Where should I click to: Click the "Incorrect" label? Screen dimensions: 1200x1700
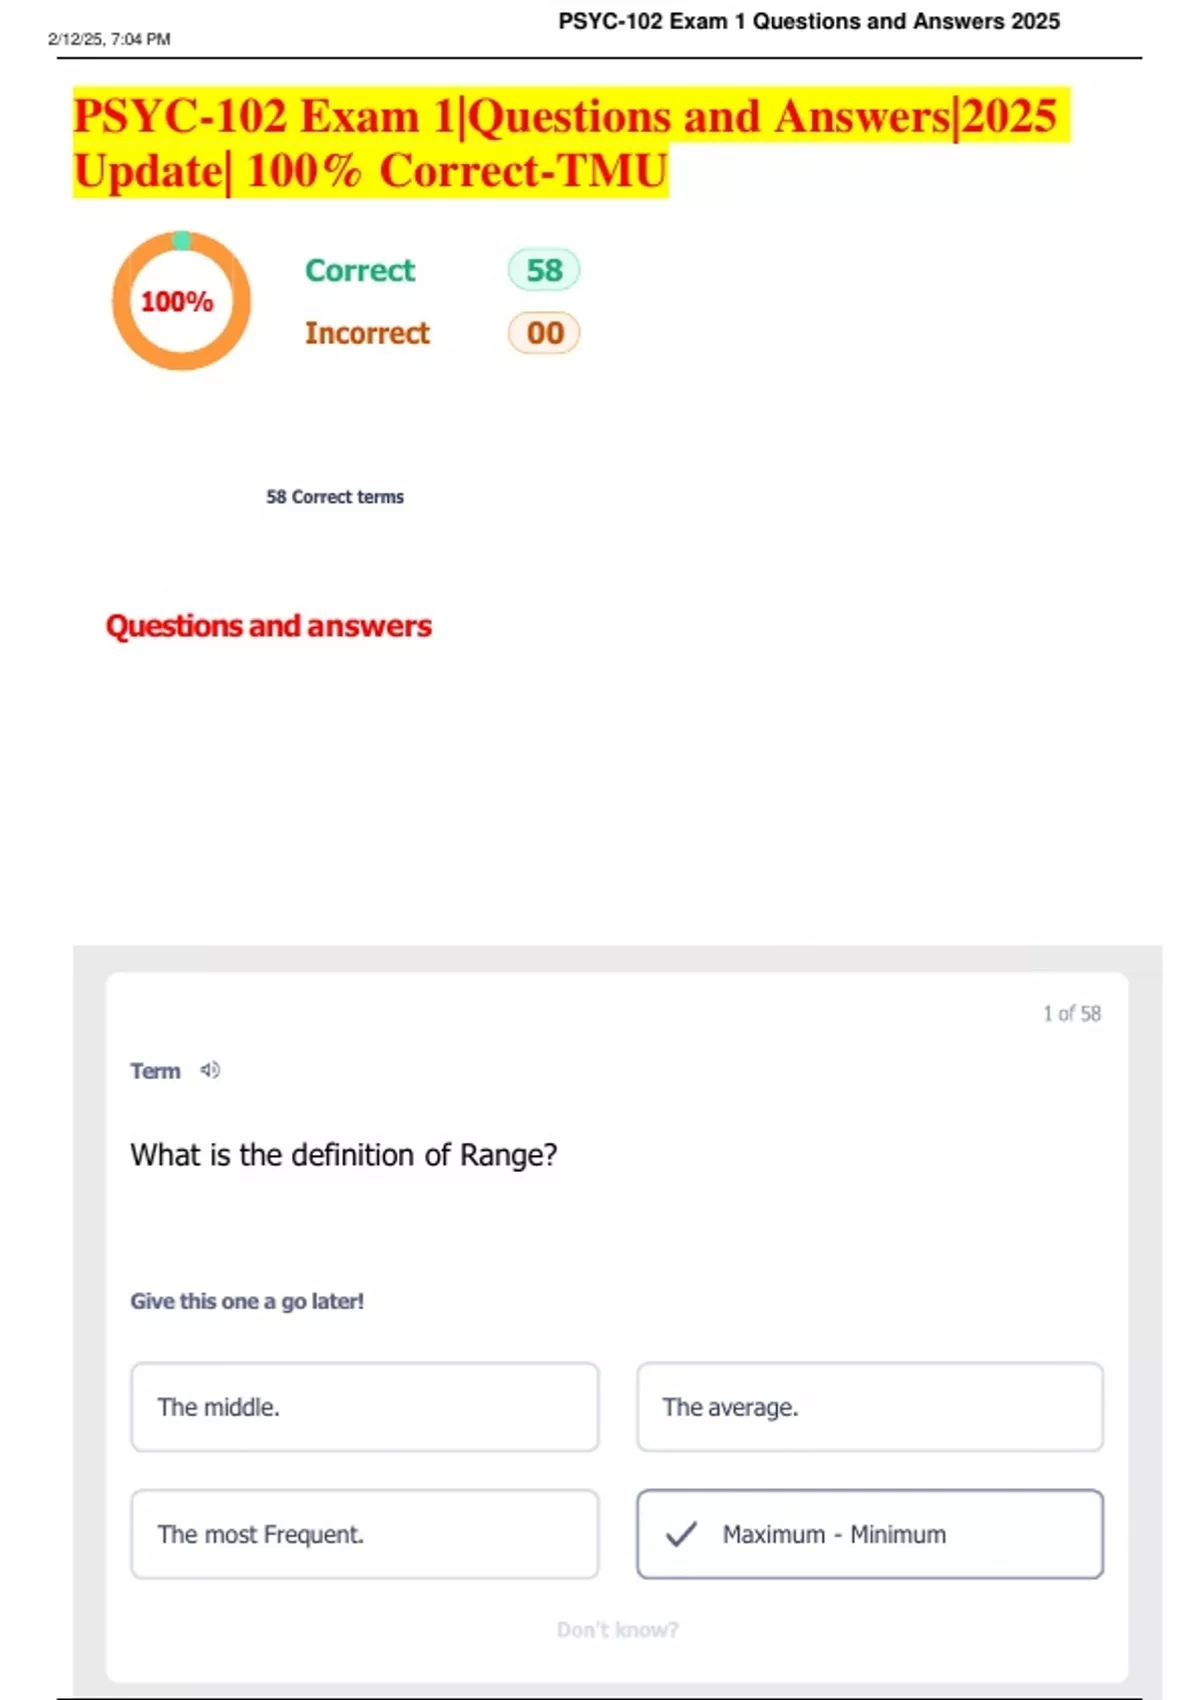coord(367,333)
